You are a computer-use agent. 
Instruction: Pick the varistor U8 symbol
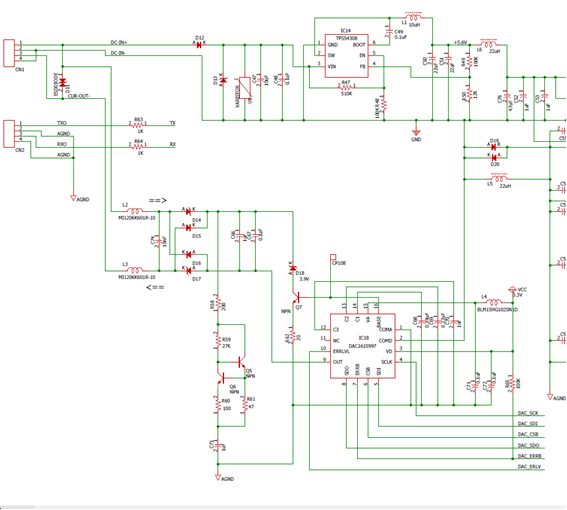point(245,88)
